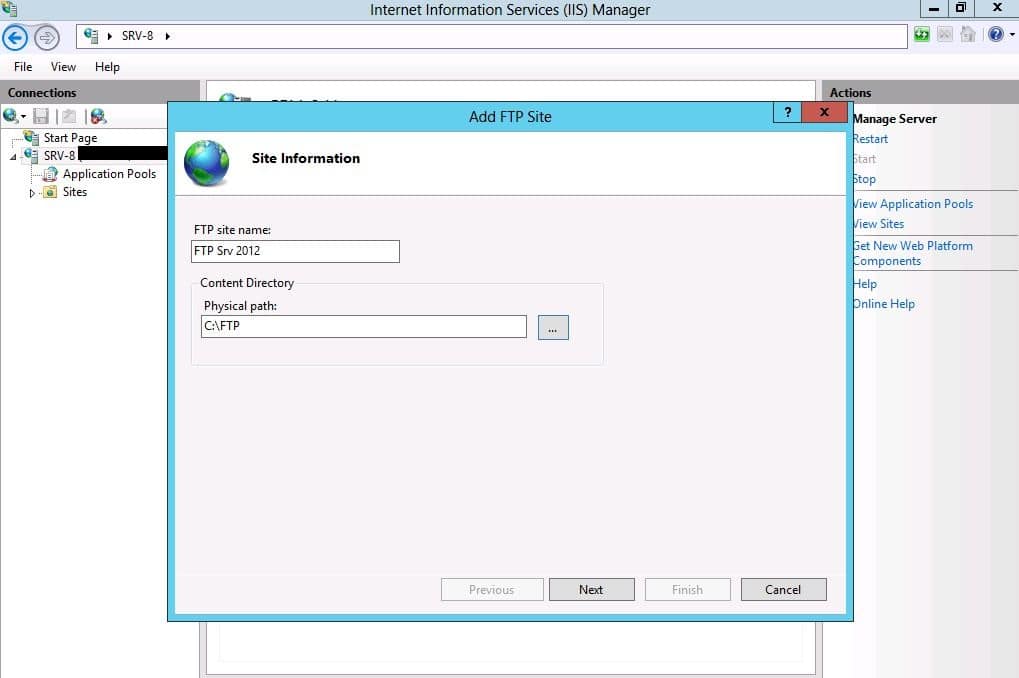Click the Save icon in Connections toolbar
1019x678 pixels.
[41, 116]
